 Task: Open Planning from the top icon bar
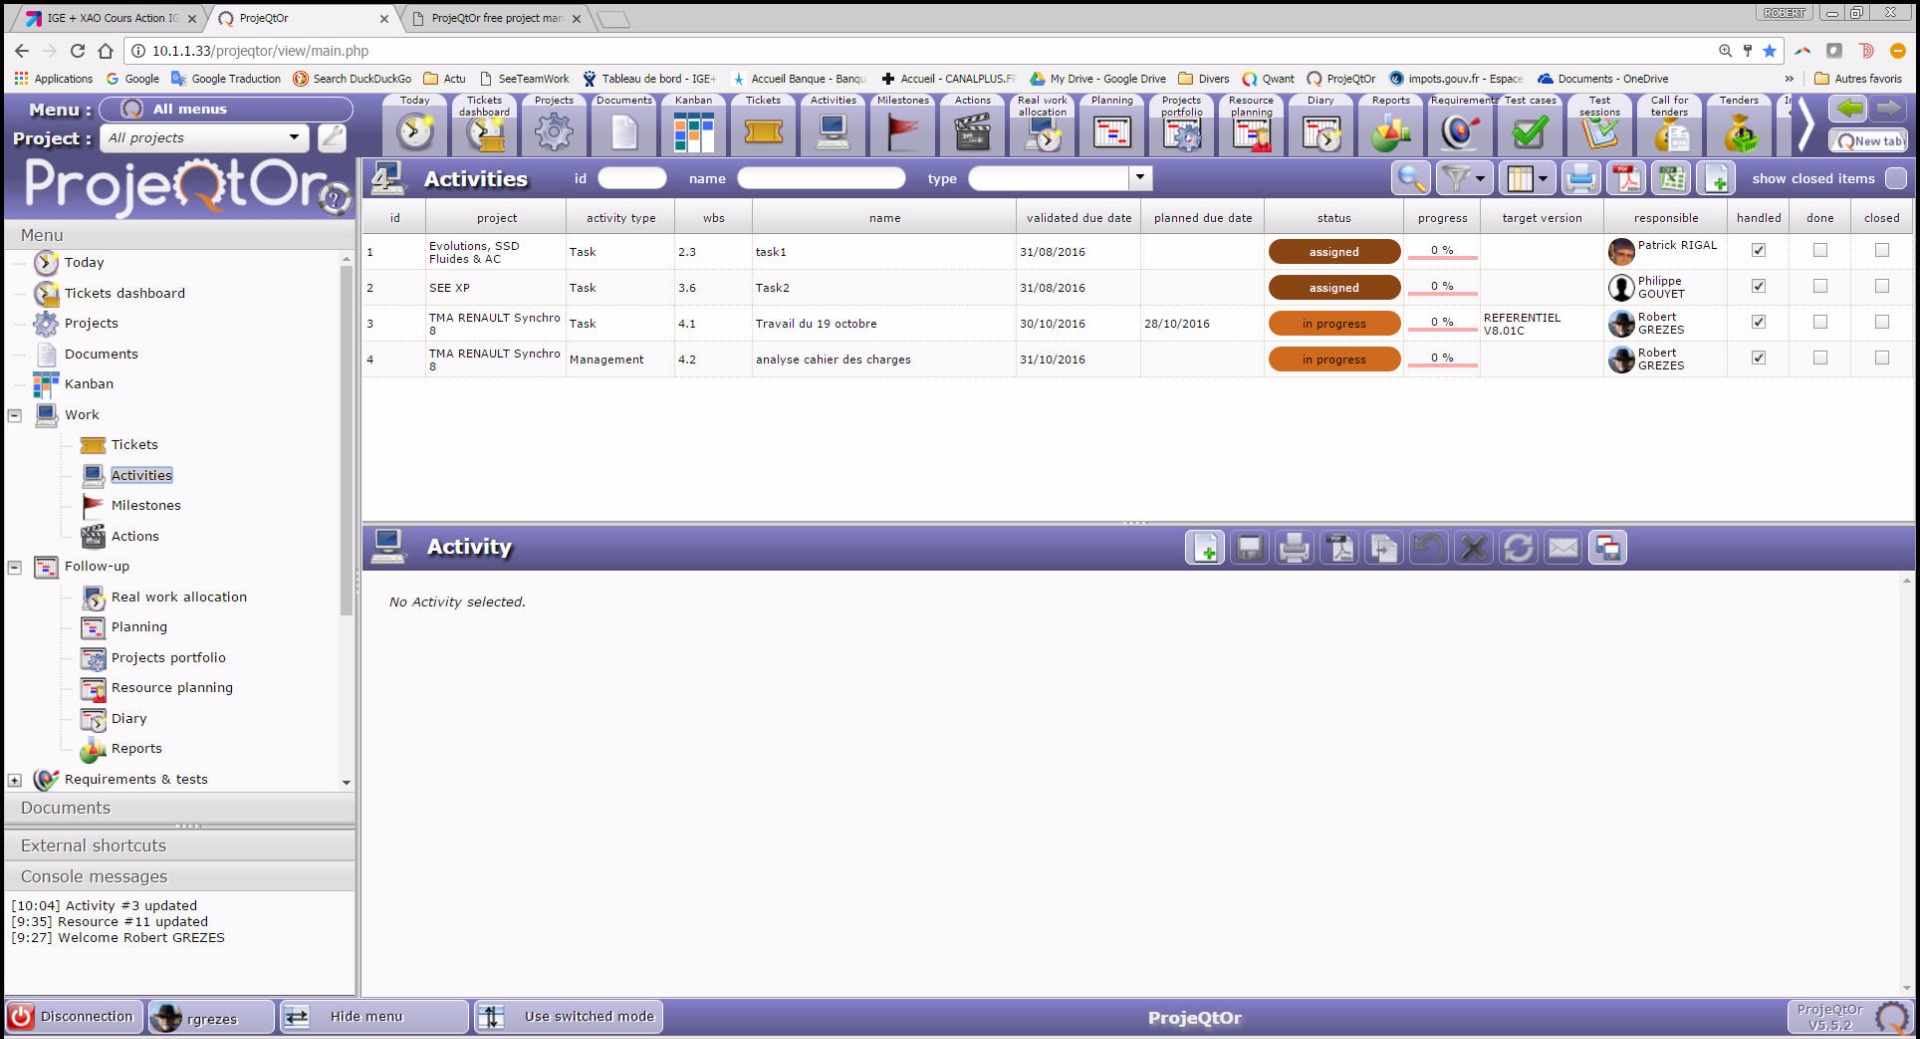pos(1111,131)
